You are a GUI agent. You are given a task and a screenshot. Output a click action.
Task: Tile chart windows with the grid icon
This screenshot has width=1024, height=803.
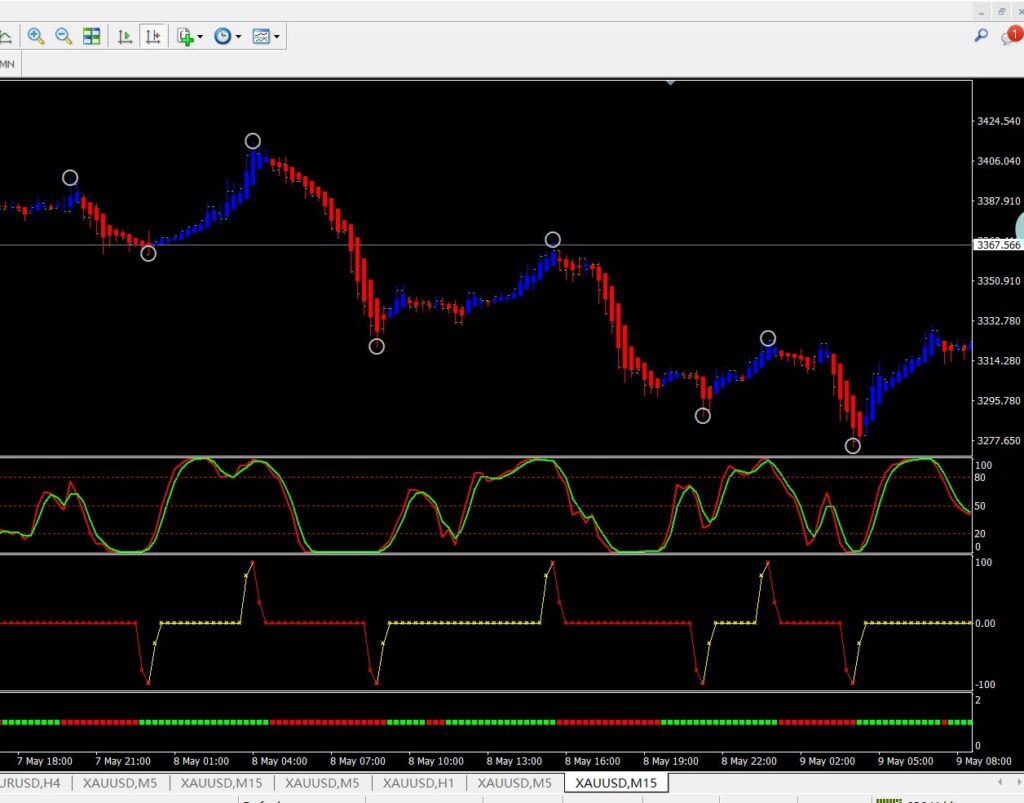pyautogui.click(x=91, y=37)
